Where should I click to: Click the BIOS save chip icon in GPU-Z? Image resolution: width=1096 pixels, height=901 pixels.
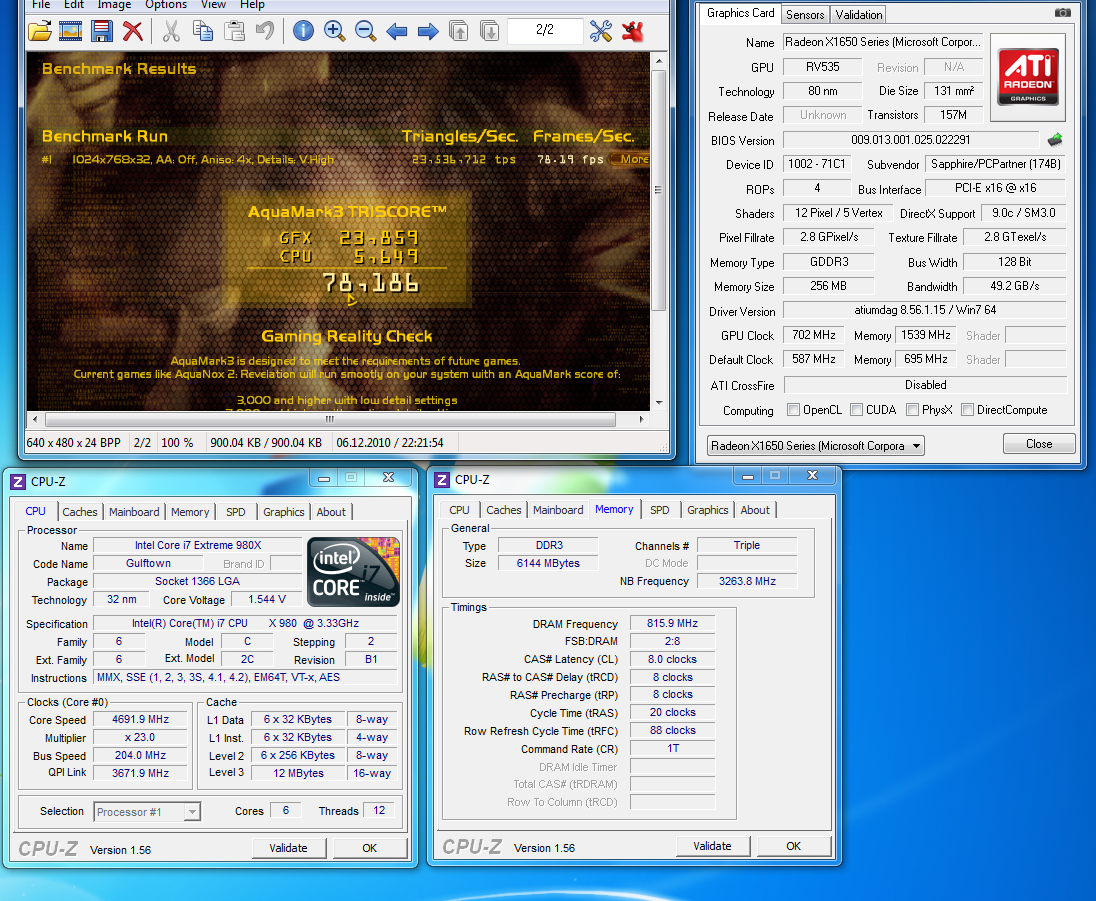click(x=1055, y=140)
